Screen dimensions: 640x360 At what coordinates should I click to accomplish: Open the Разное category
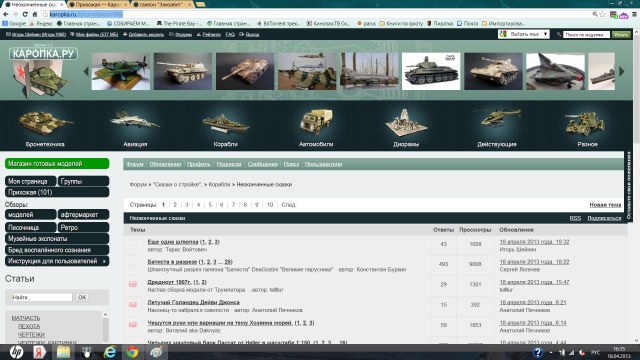pyautogui.click(x=587, y=129)
